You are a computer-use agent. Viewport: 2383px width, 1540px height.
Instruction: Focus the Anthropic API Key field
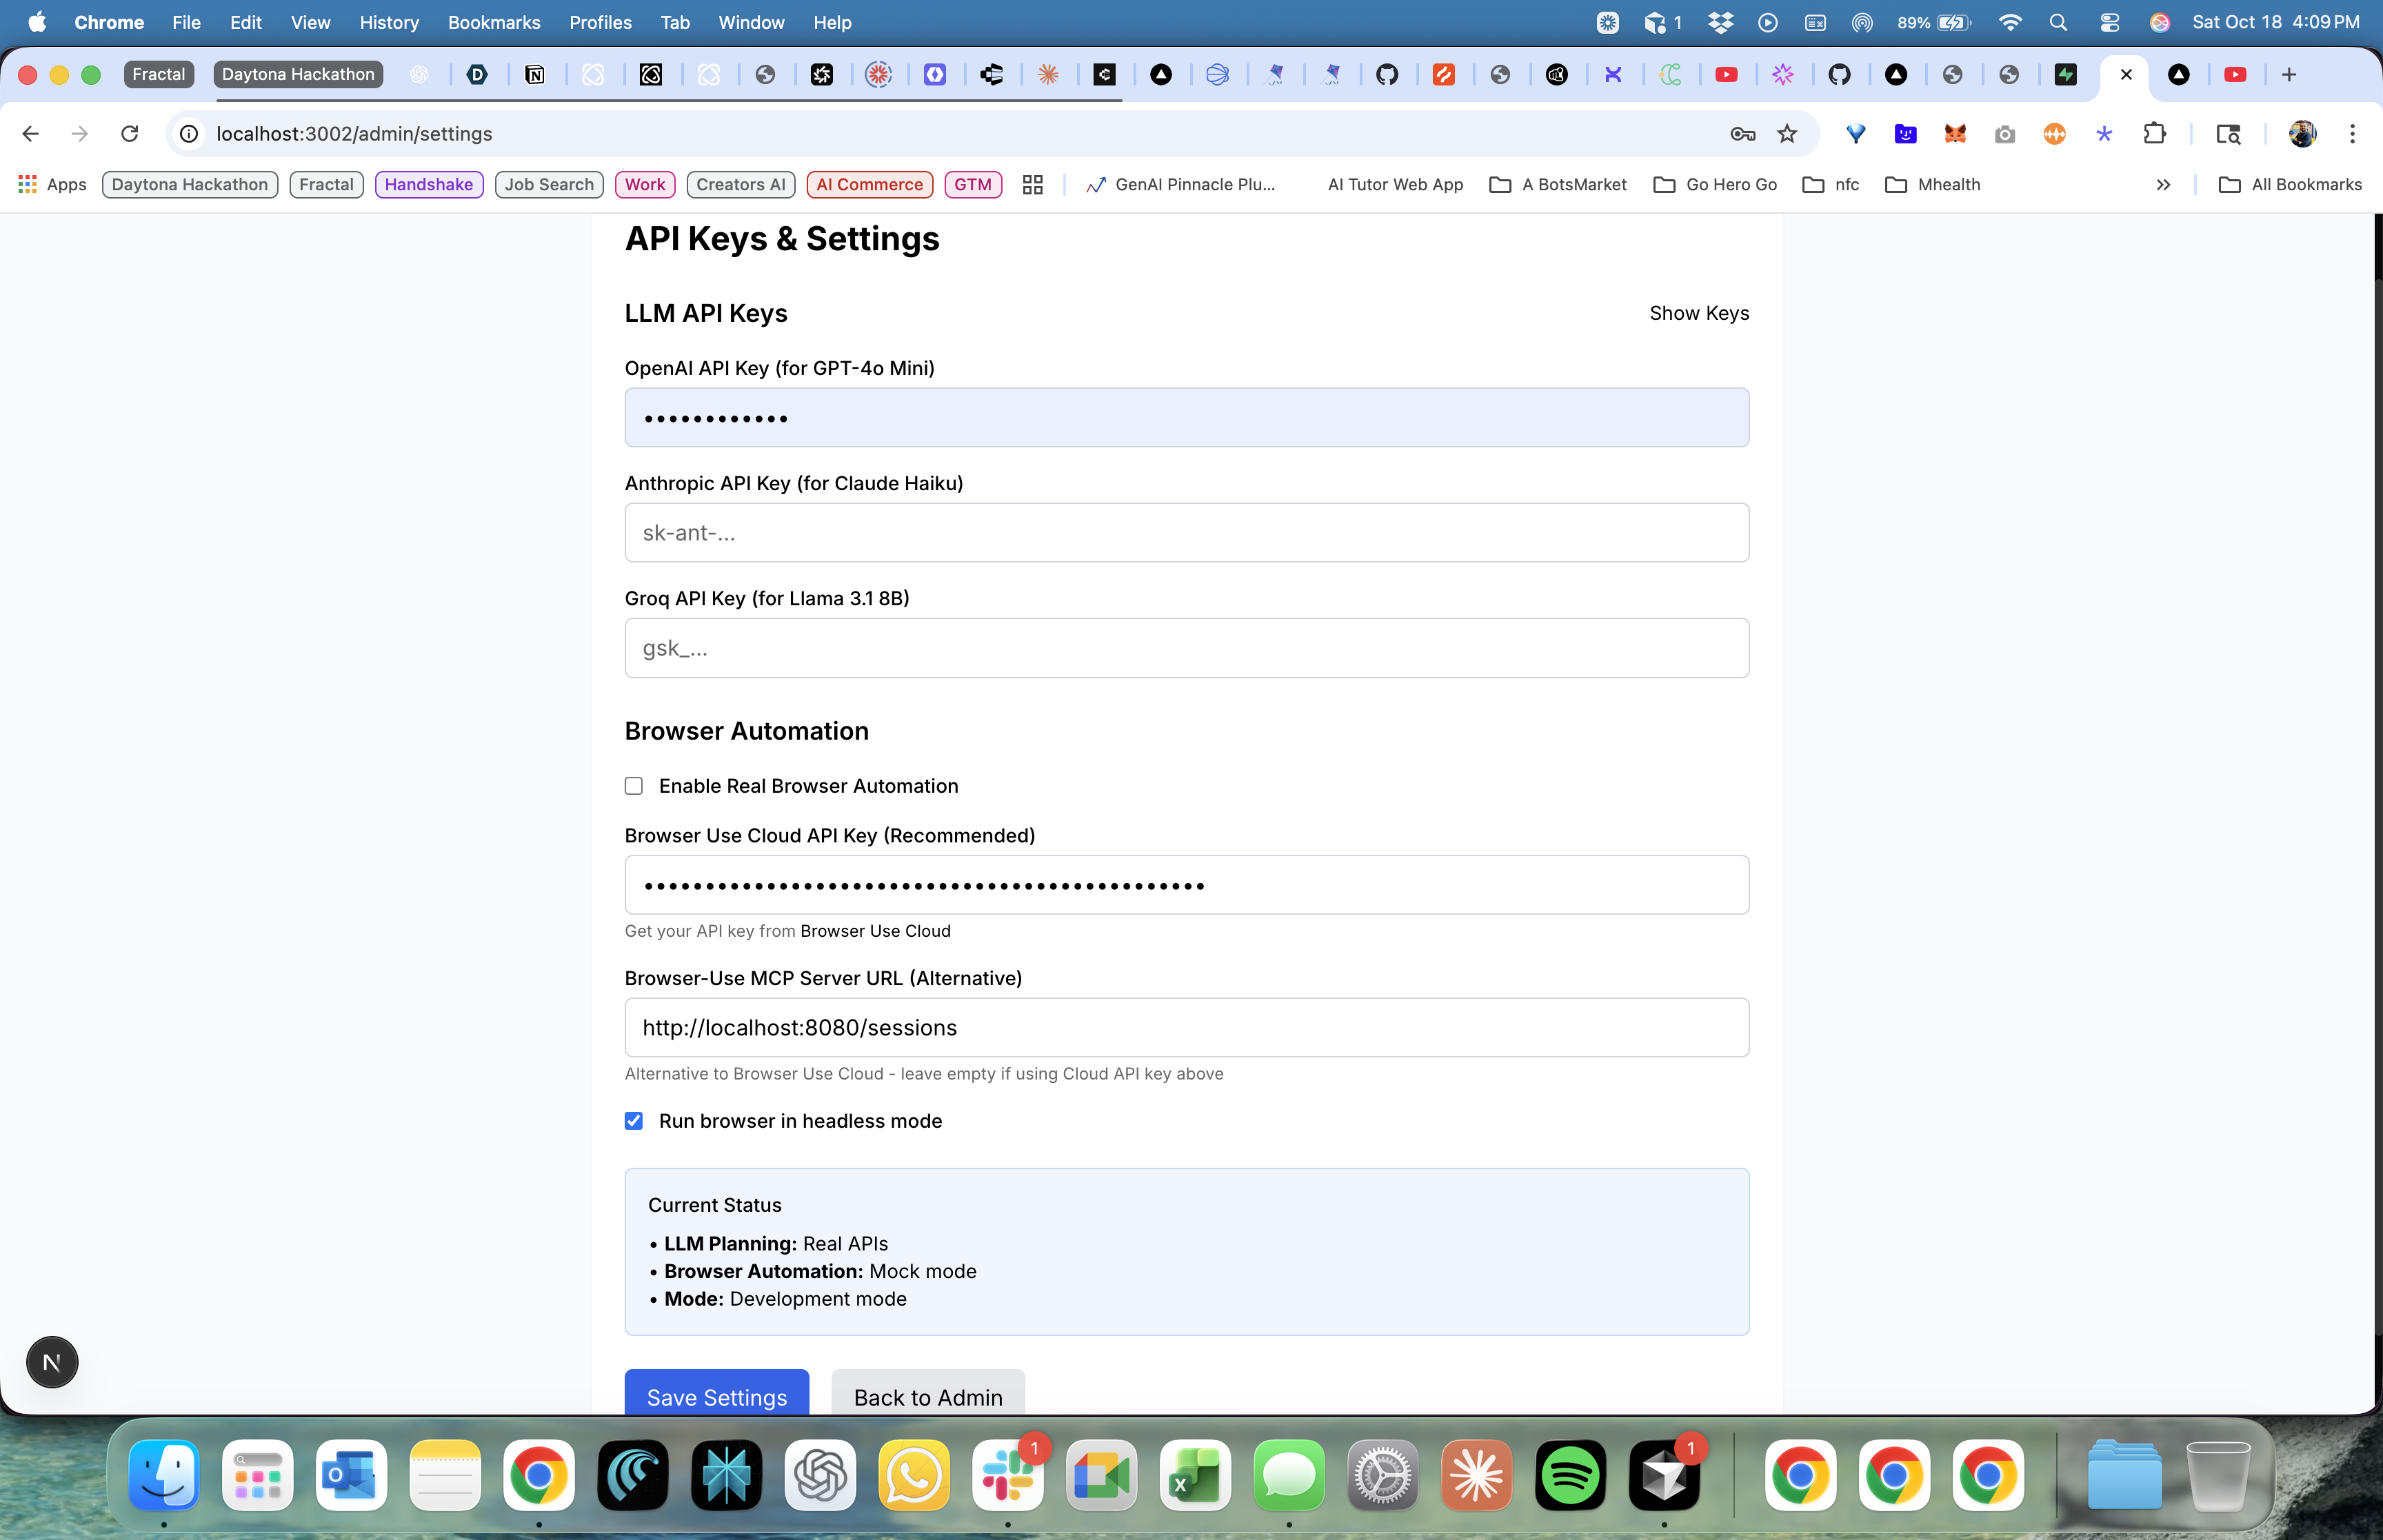tap(1186, 533)
